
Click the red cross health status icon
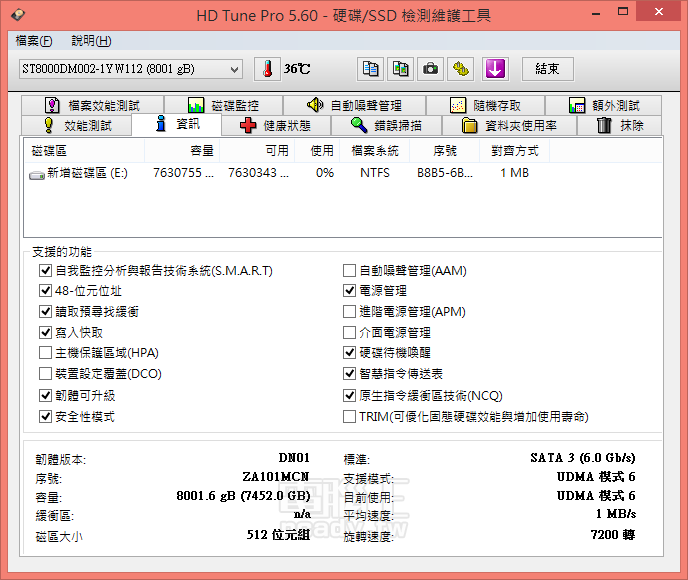[x=248, y=125]
